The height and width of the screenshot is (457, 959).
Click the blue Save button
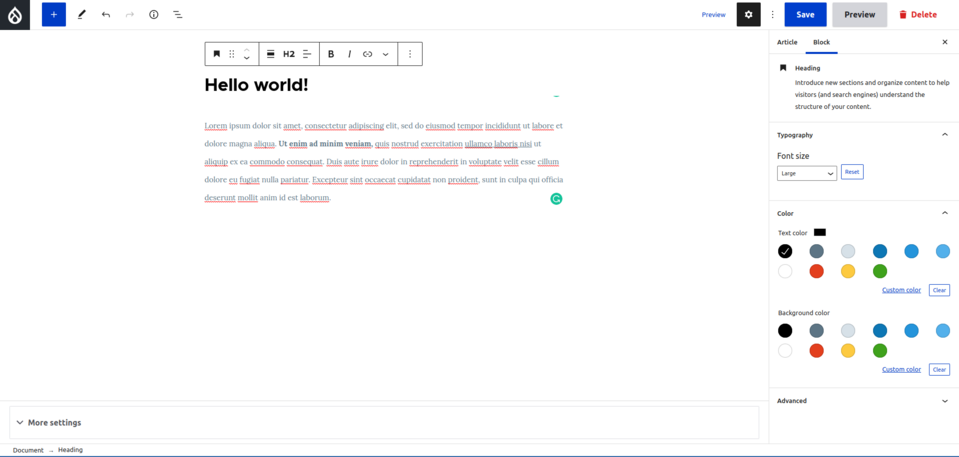805,15
